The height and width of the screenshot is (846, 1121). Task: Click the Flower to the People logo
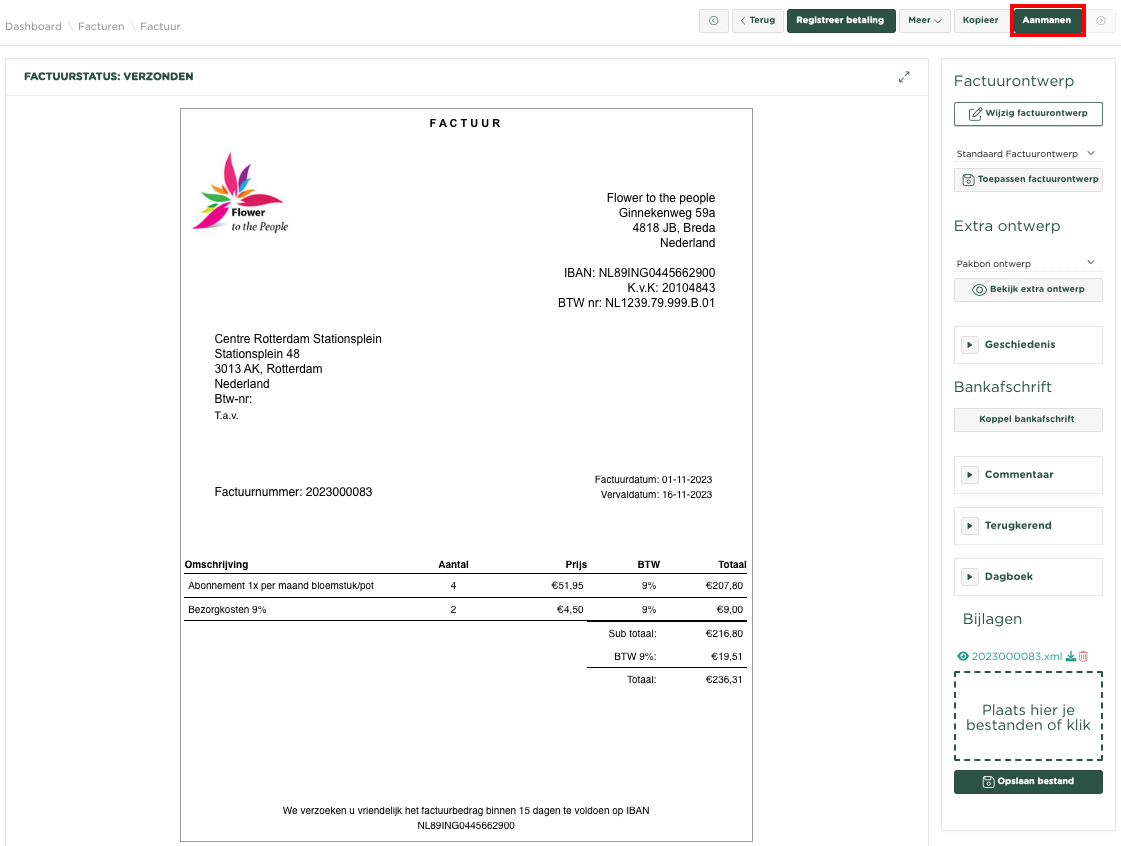pyautogui.click(x=240, y=193)
